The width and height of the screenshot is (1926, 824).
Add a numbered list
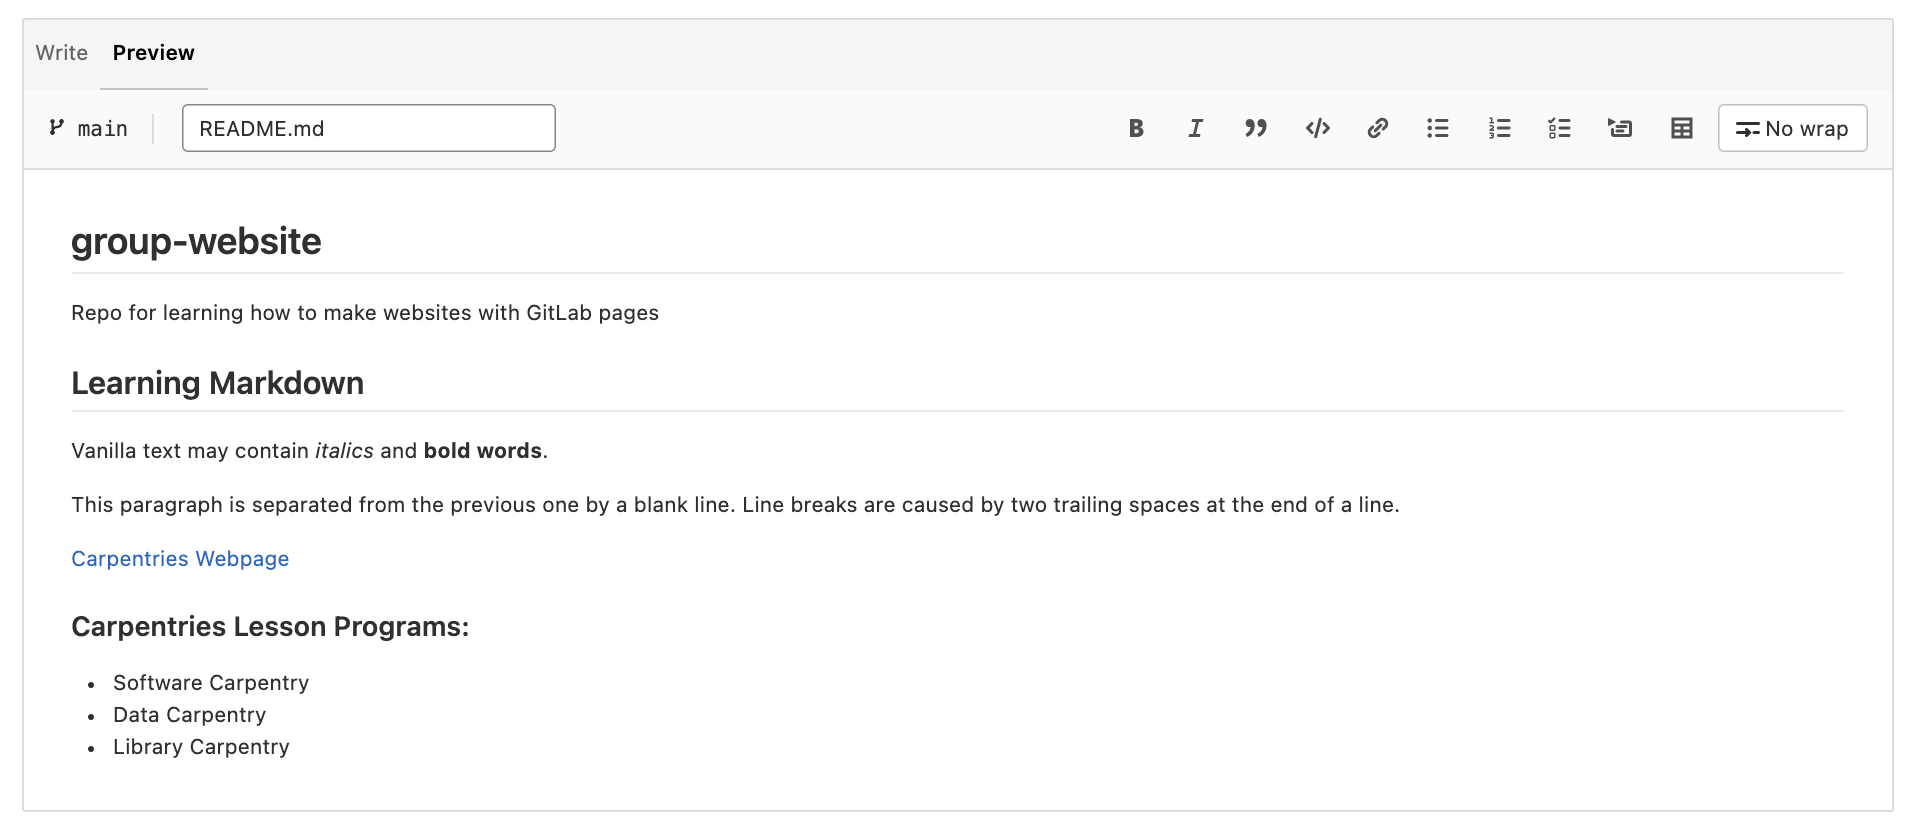click(1499, 128)
